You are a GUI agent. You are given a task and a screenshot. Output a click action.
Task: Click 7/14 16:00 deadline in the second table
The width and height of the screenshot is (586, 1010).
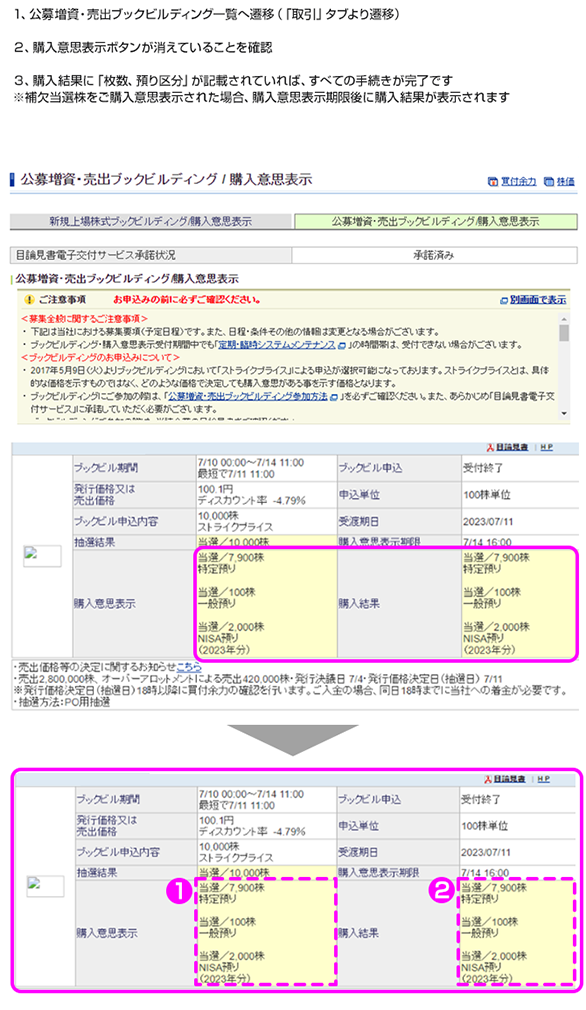click(486, 873)
